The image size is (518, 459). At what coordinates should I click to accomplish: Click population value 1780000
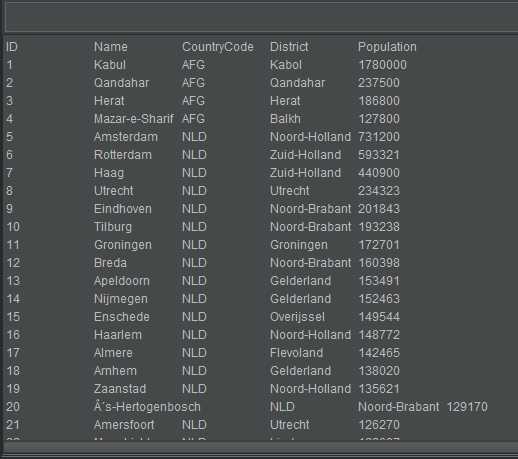pos(382,65)
